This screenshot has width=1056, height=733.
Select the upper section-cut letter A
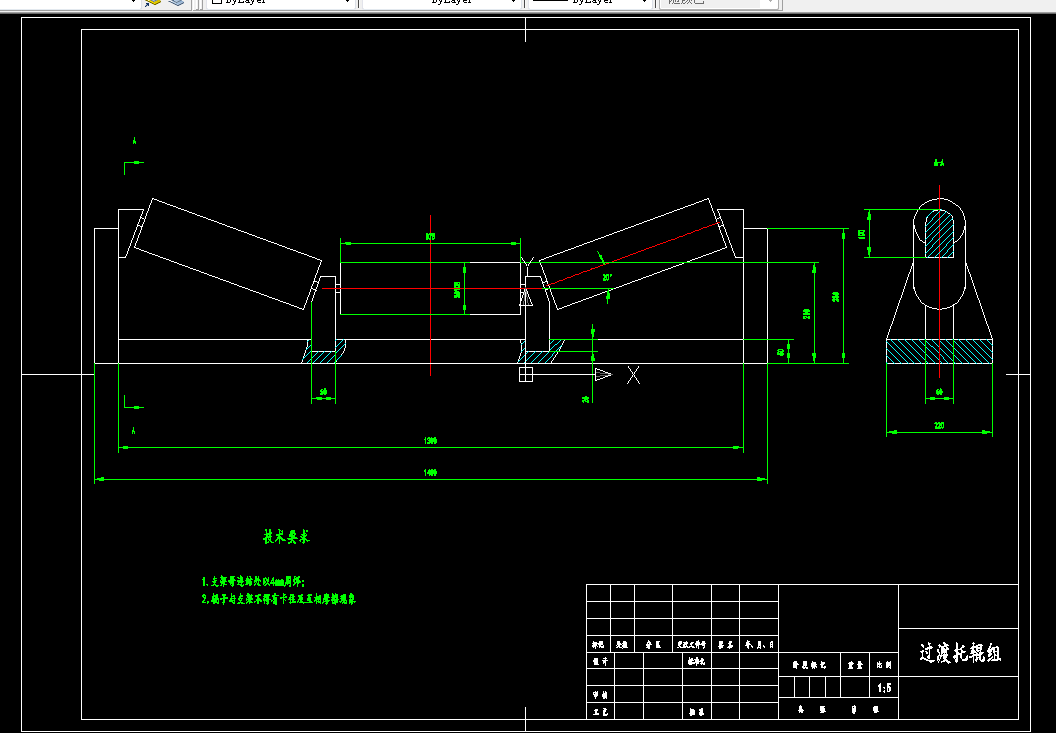(x=135, y=141)
